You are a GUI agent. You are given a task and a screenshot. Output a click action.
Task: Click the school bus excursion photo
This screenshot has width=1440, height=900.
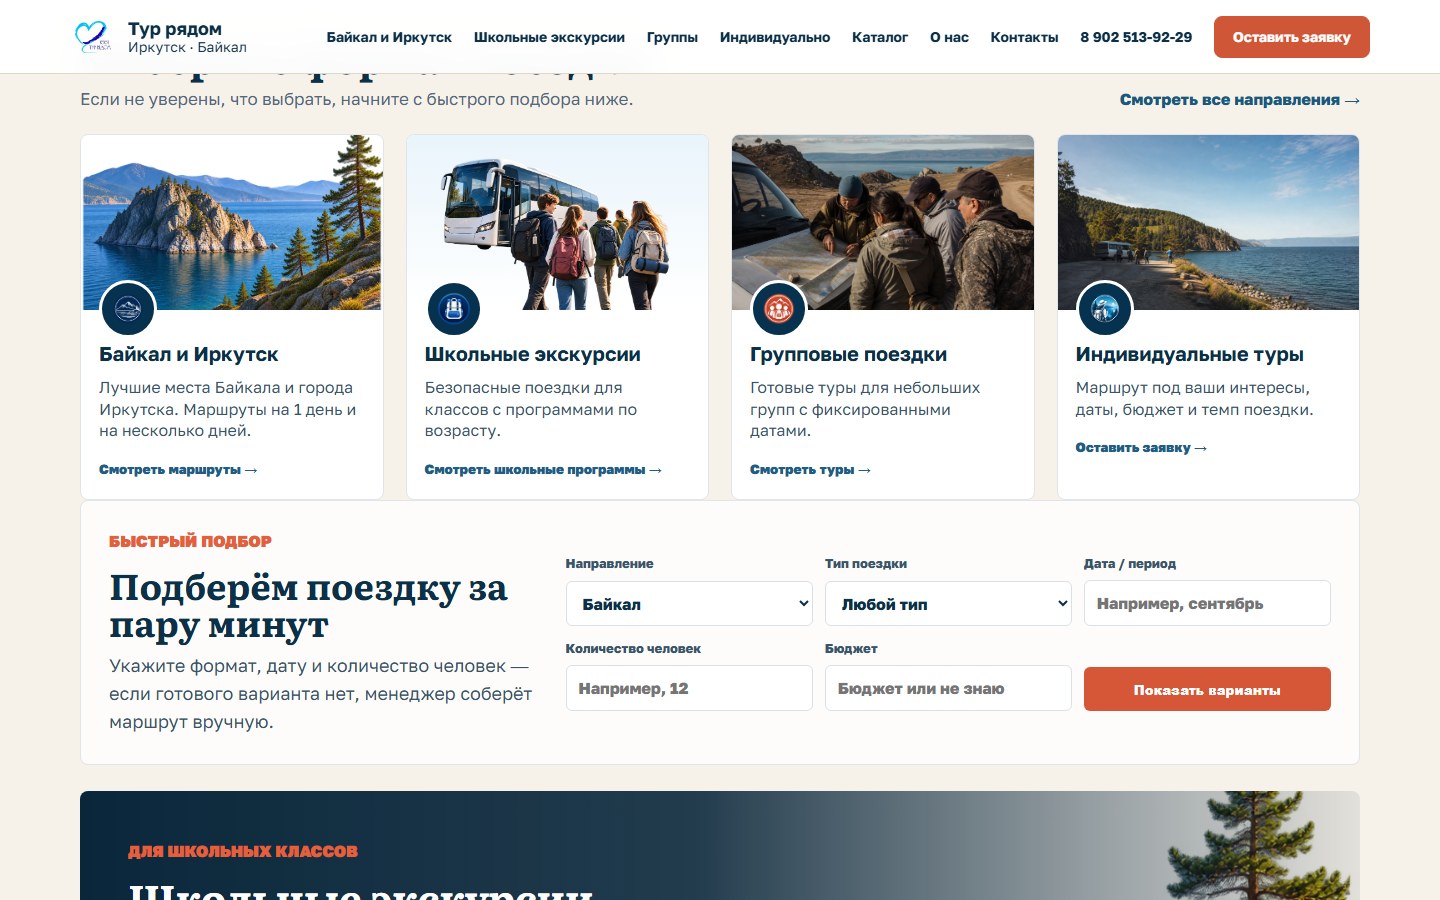[557, 223]
